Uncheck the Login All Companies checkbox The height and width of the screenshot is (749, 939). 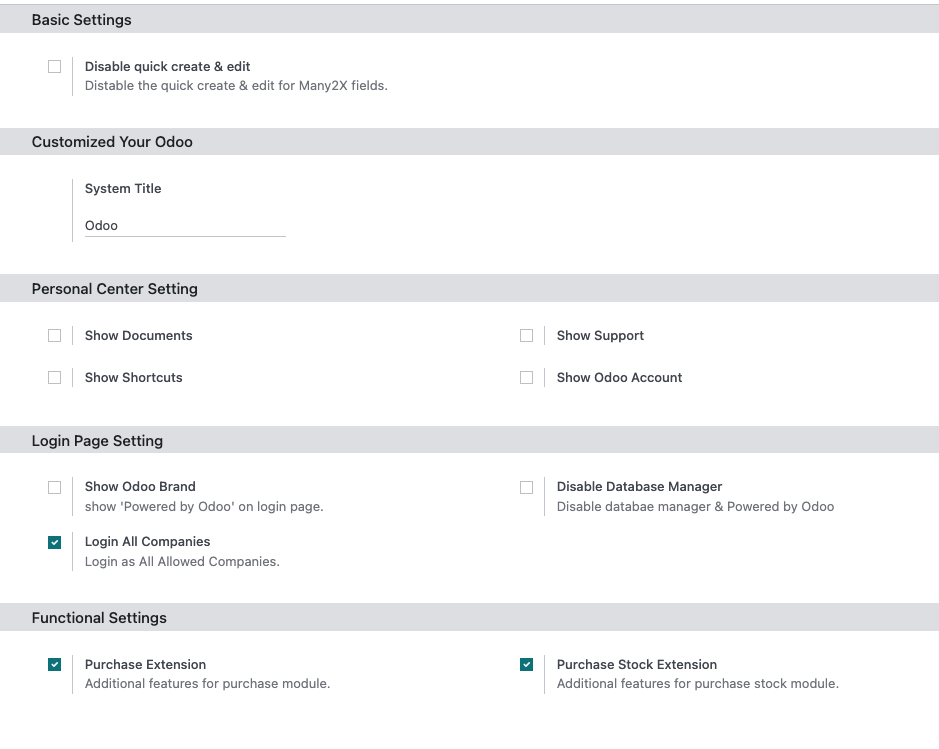[54, 542]
